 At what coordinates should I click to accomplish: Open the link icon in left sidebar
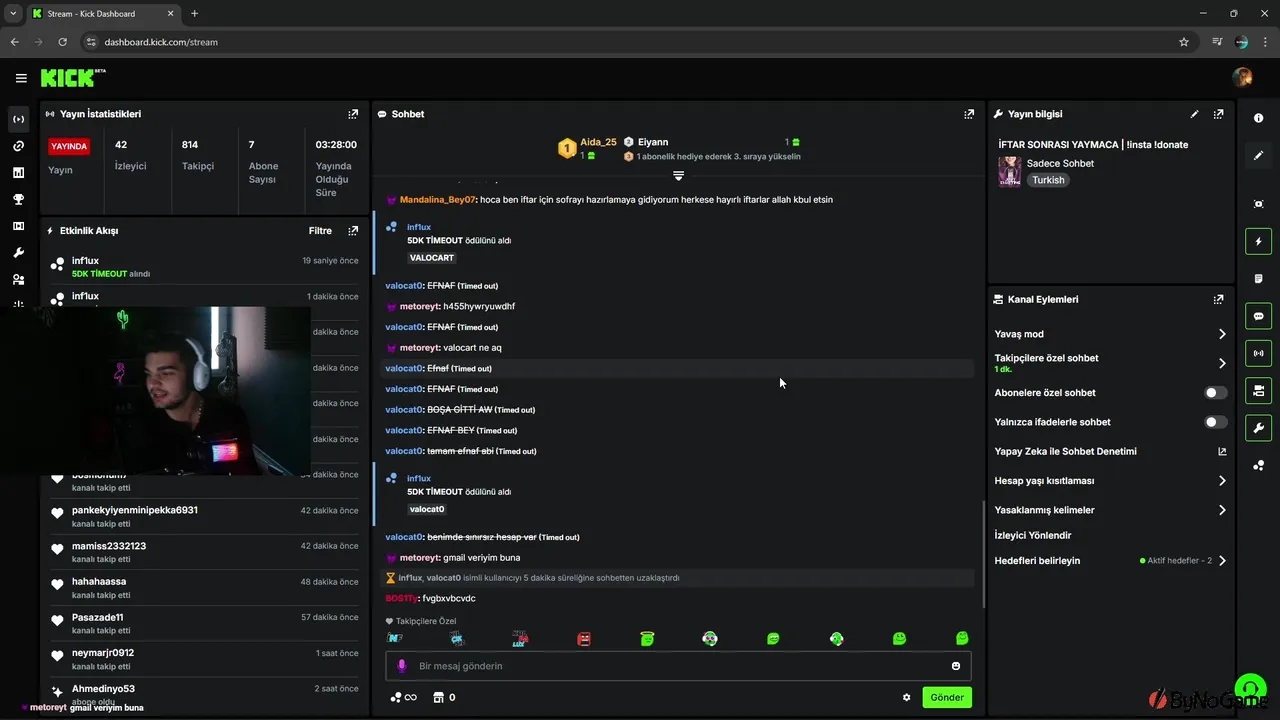(x=18, y=146)
